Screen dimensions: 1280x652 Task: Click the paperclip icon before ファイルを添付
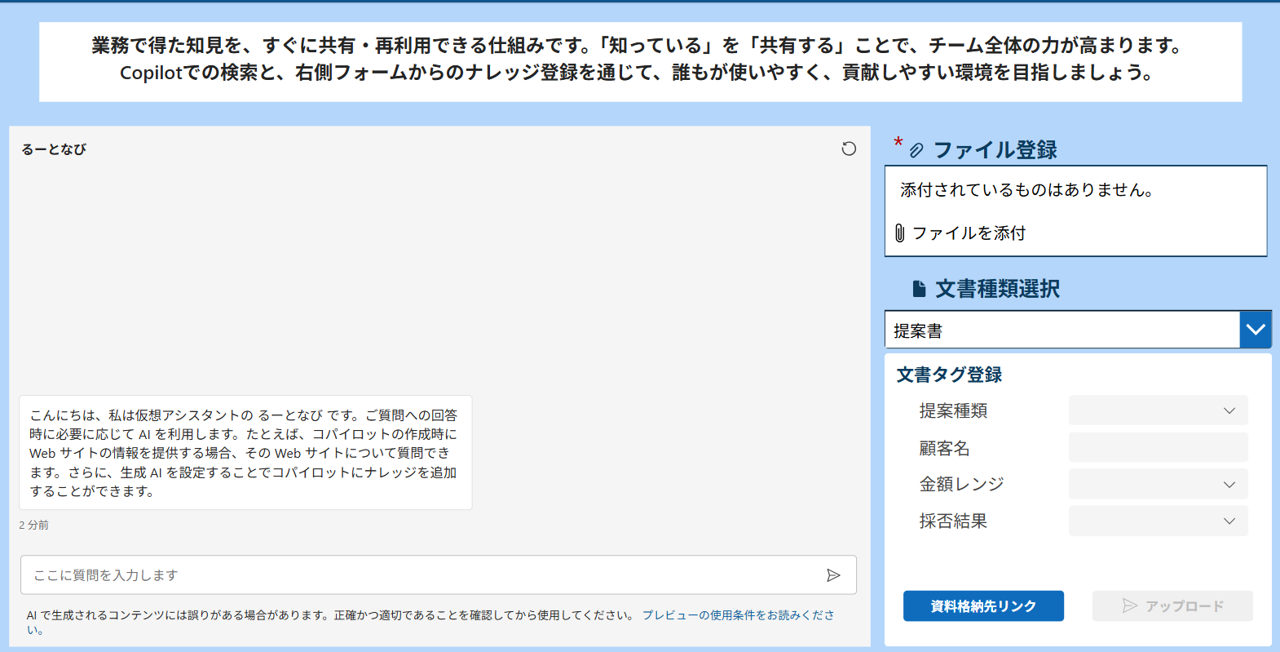(x=900, y=233)
